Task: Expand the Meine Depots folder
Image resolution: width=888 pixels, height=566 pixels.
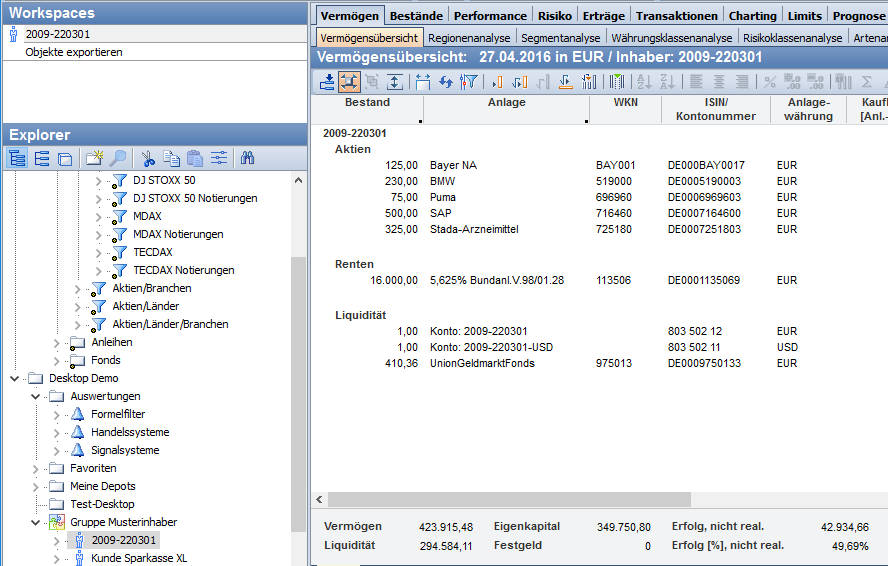Action: 36,486
